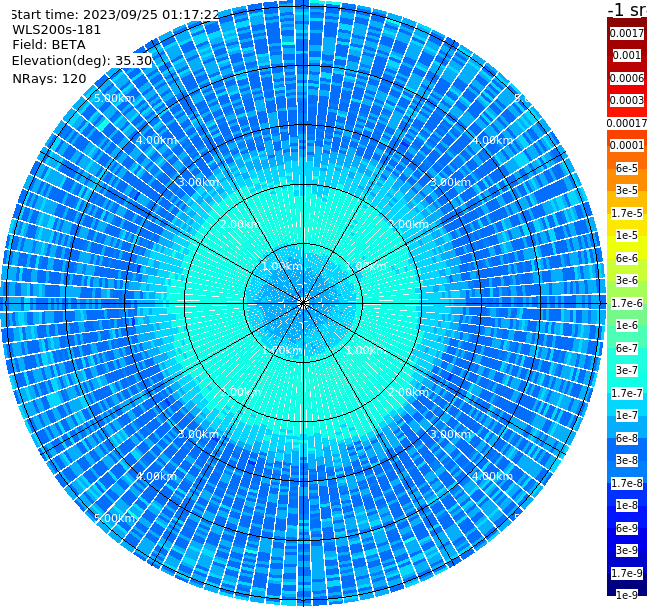Select the 6e-5 colorbar value
The image size is (647, 607).
pos(627,168)
